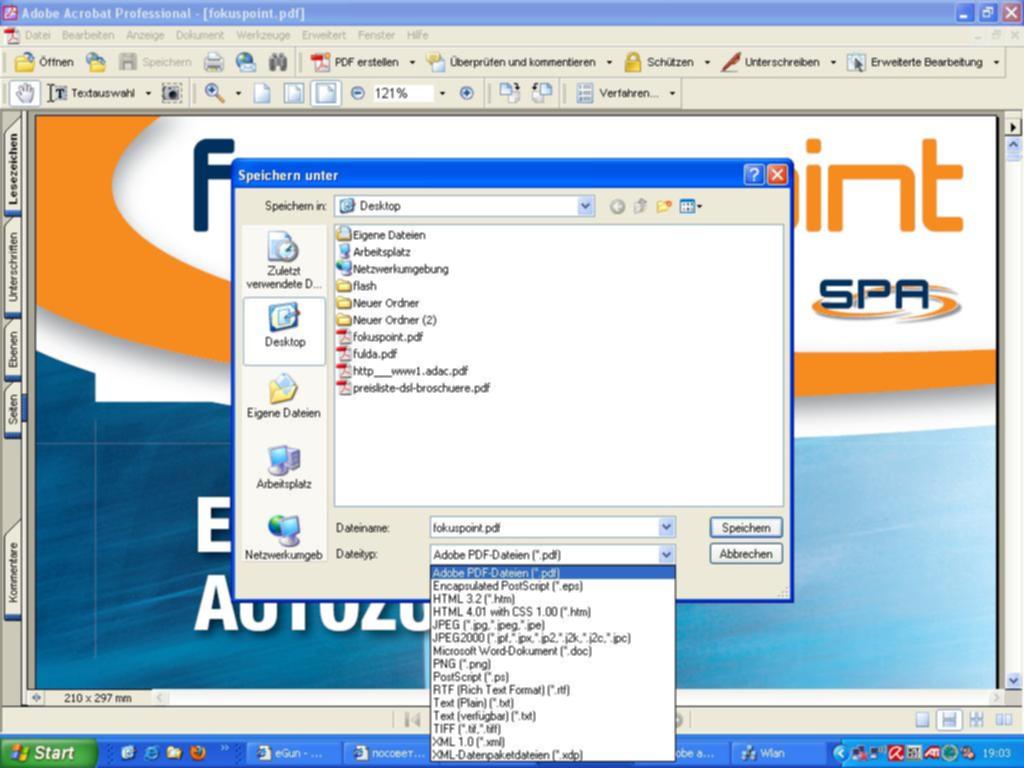The height and width of the screenshot is (768, 1024).
Task: Choose PNG (*.png) in the list
Action: tap(461, 664)
